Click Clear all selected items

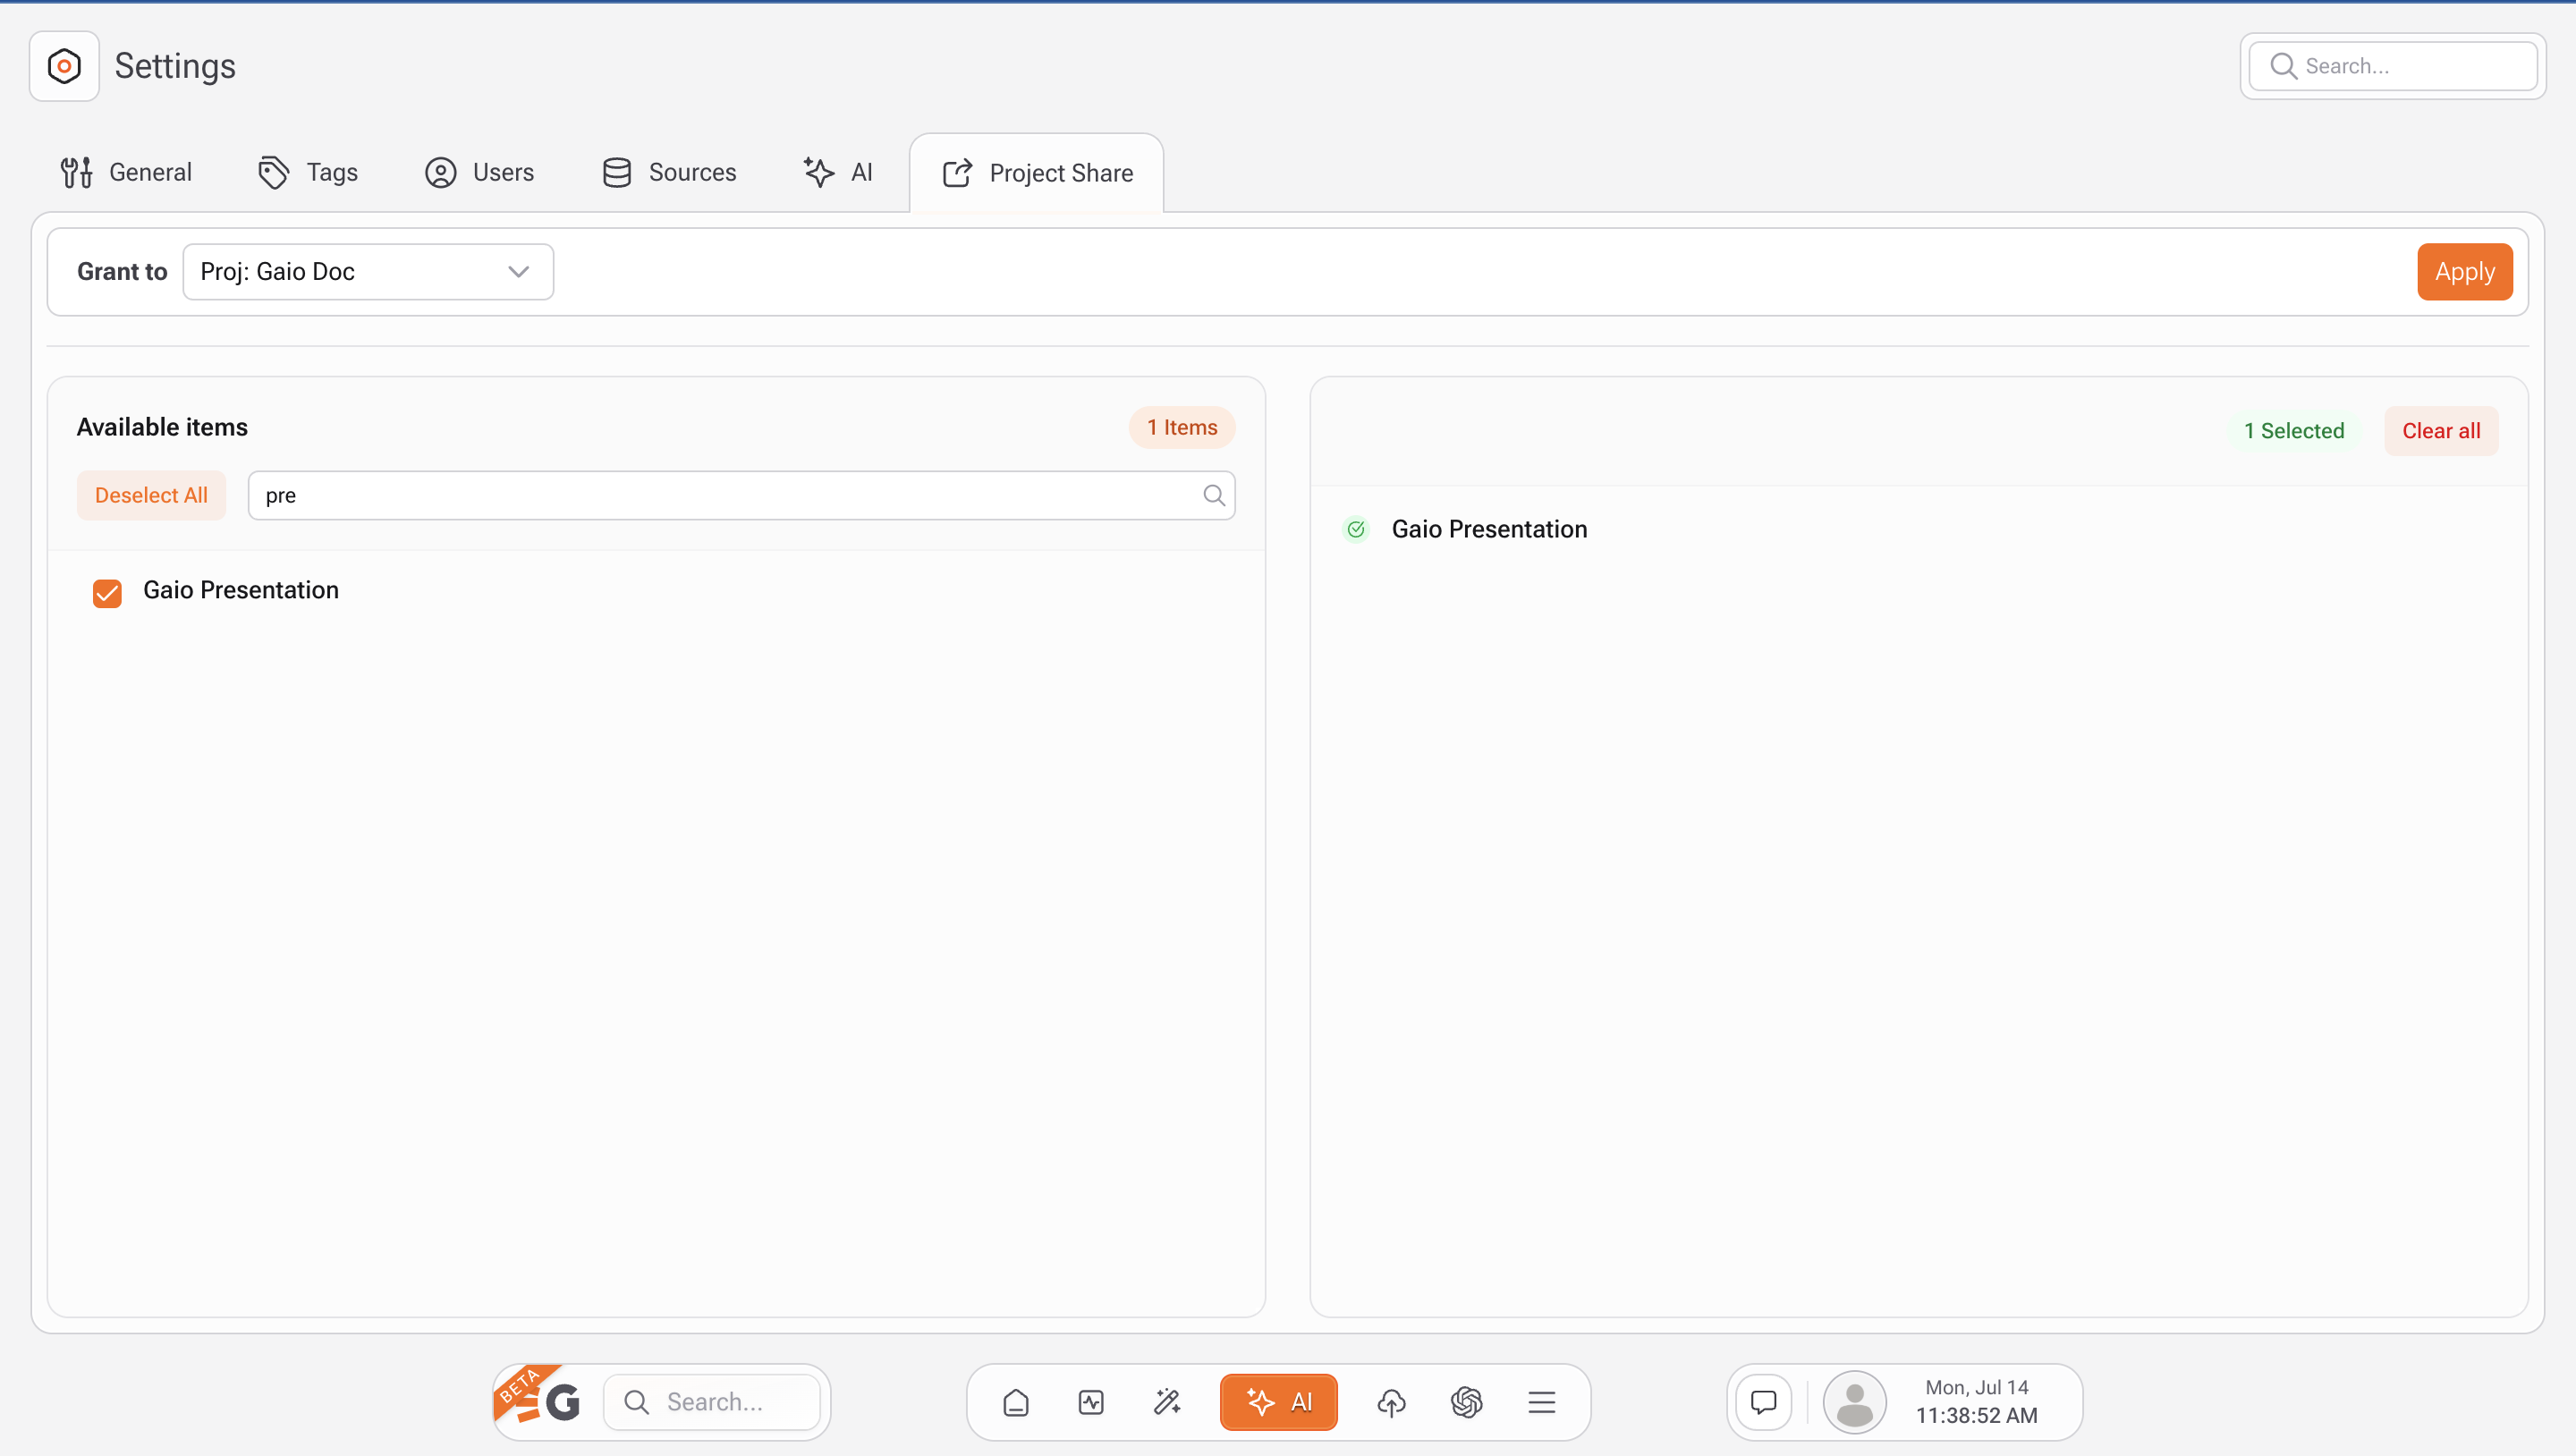pos(2440,431)
